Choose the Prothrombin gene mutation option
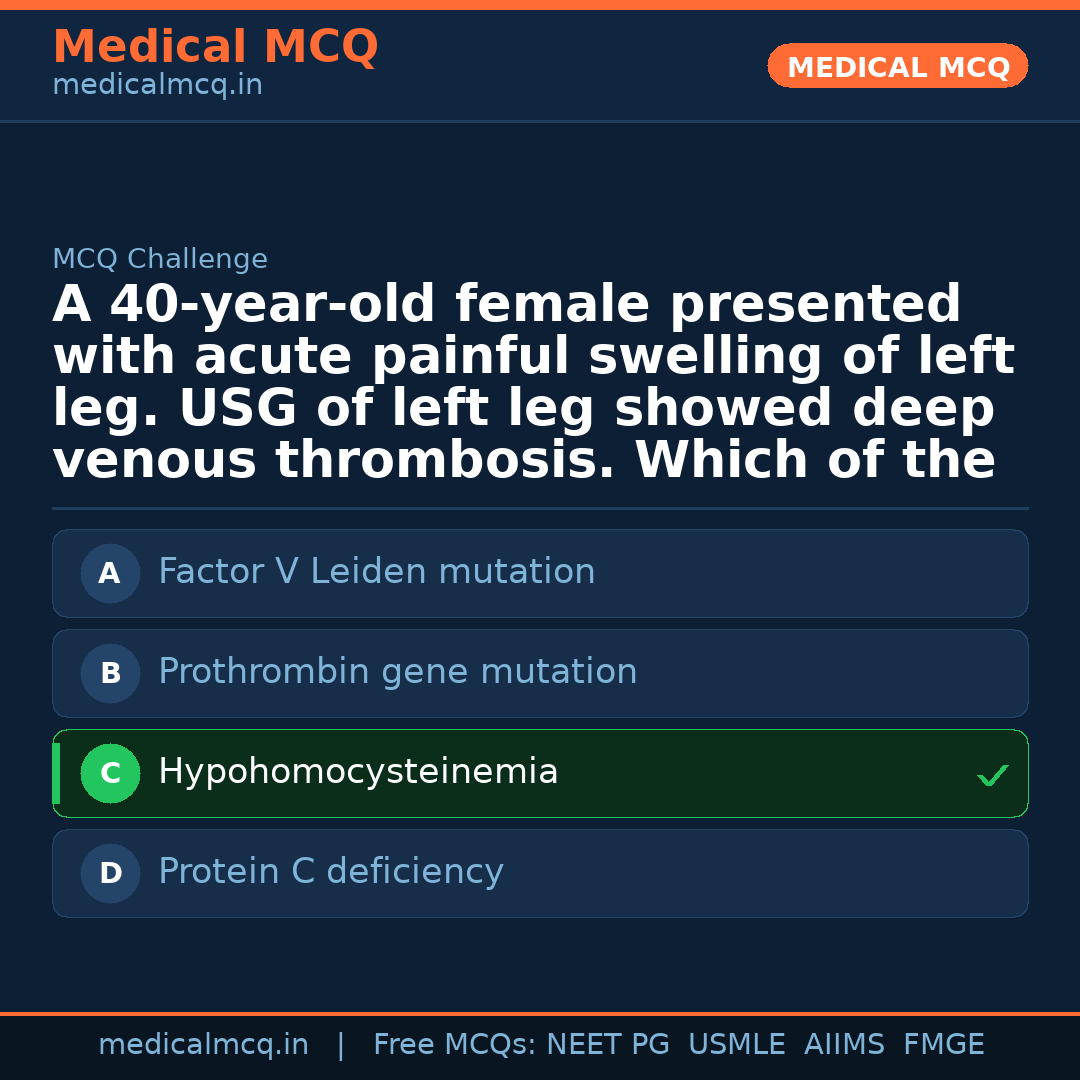 (x=397, y=672)
